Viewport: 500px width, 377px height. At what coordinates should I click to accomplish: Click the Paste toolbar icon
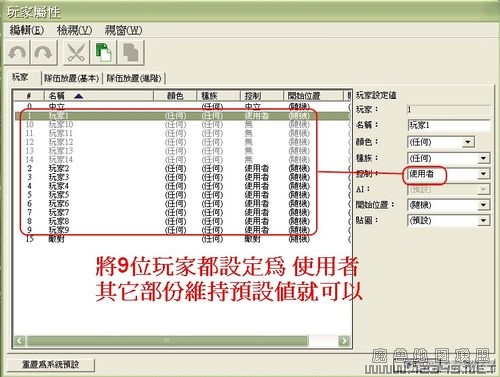[x=131, y=52]
